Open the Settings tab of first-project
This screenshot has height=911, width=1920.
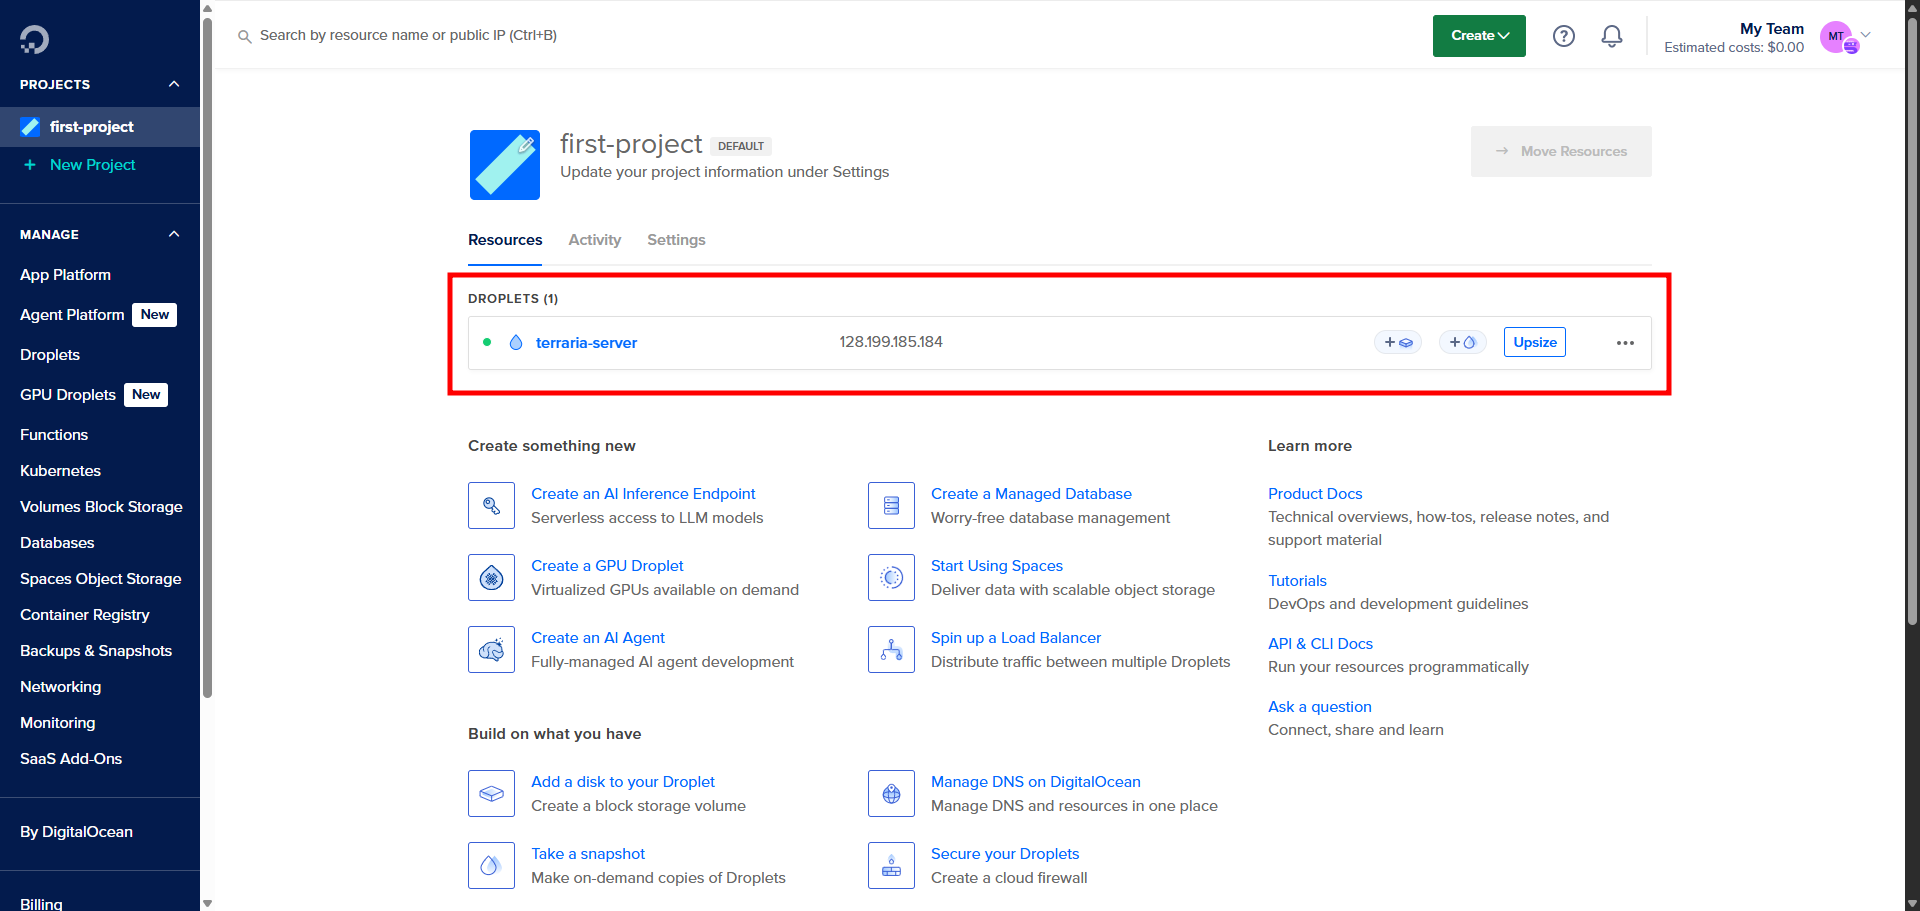point(675,240)
